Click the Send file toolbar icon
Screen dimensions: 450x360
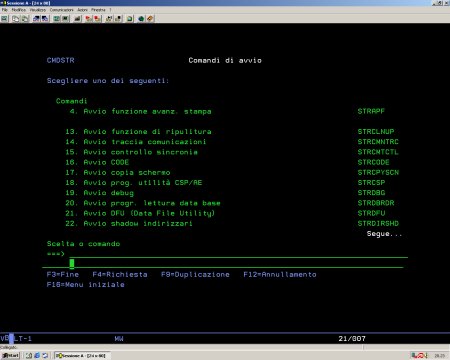point(36,19)
